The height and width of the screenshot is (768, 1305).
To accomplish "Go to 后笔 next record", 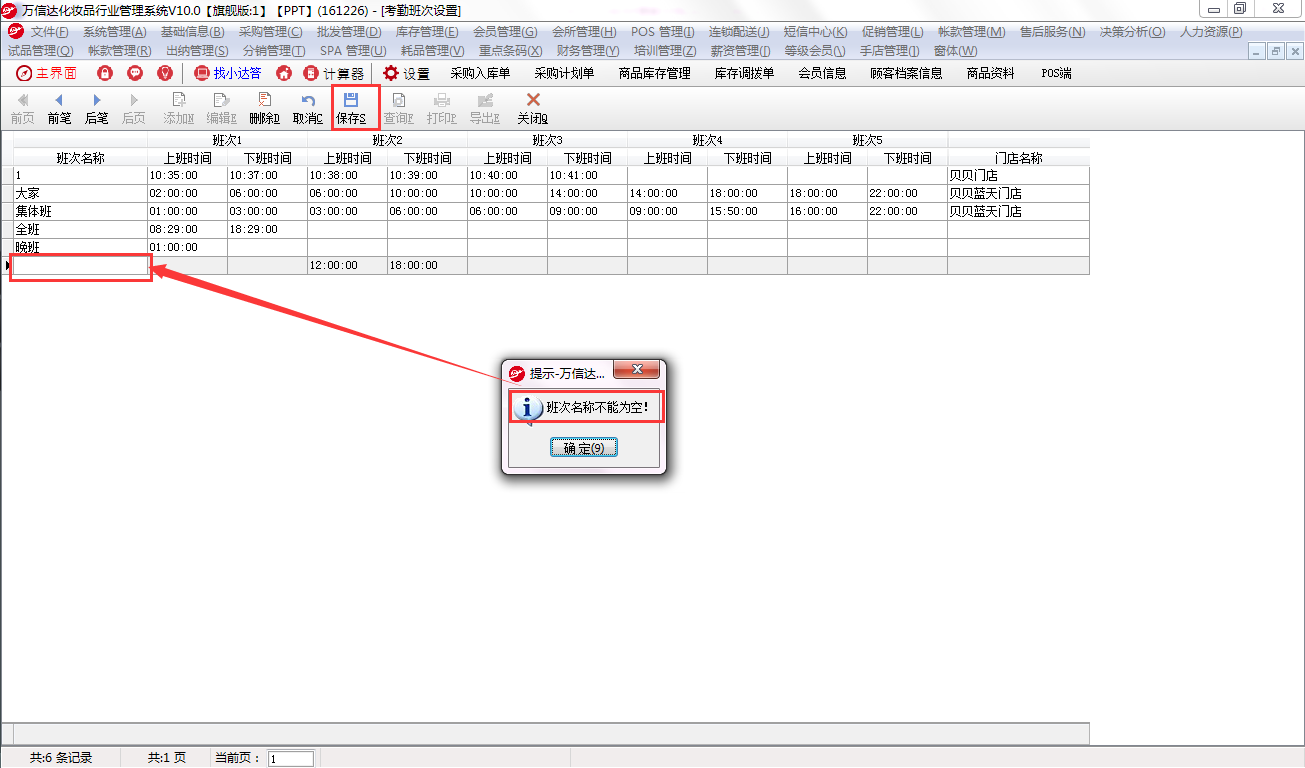I will 97,108.
